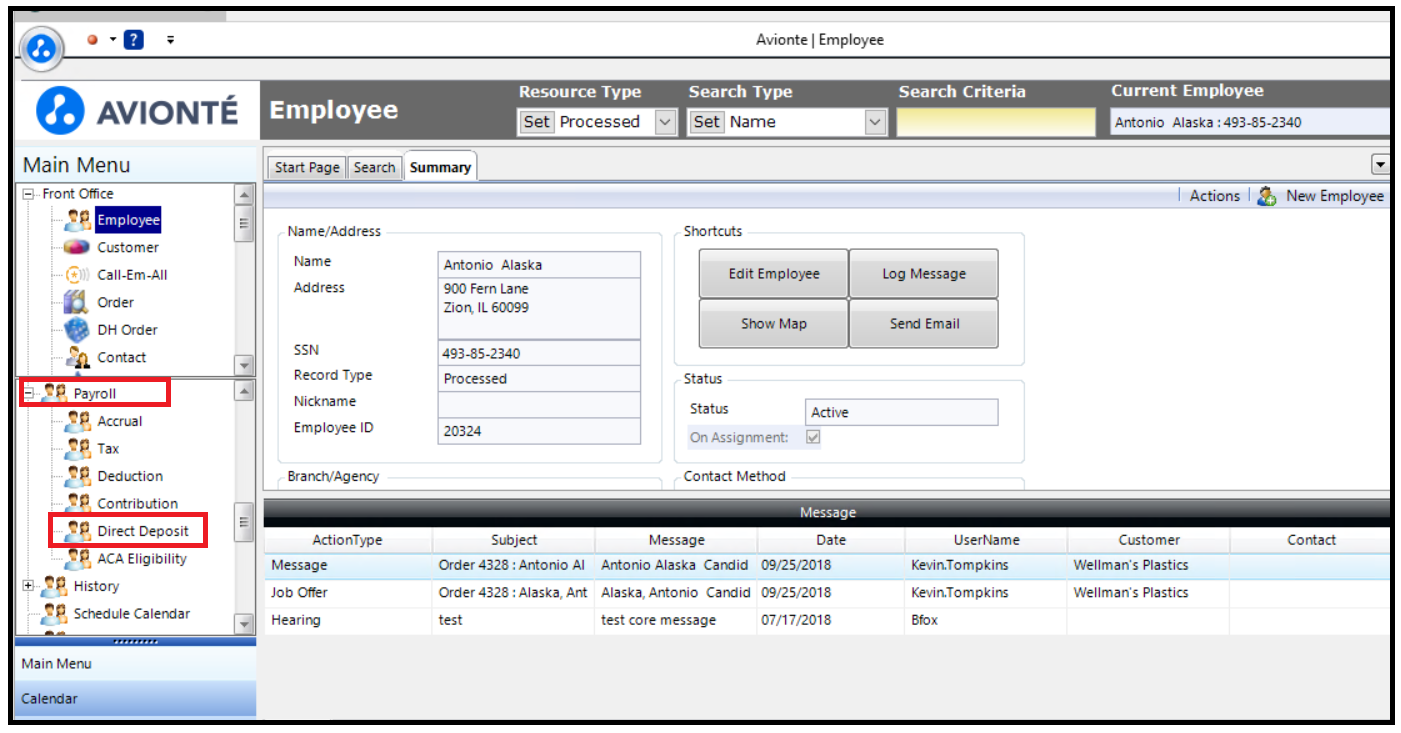Select Calendar in the bottom navigation pane
This screenshot has width=1401, height=733.
(x=136, y=699)
